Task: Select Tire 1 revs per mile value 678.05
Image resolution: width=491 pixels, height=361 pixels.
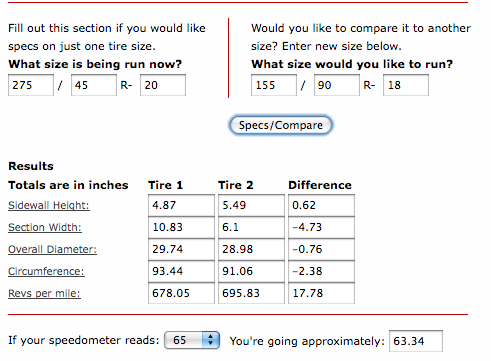Action: click(181, 293)
